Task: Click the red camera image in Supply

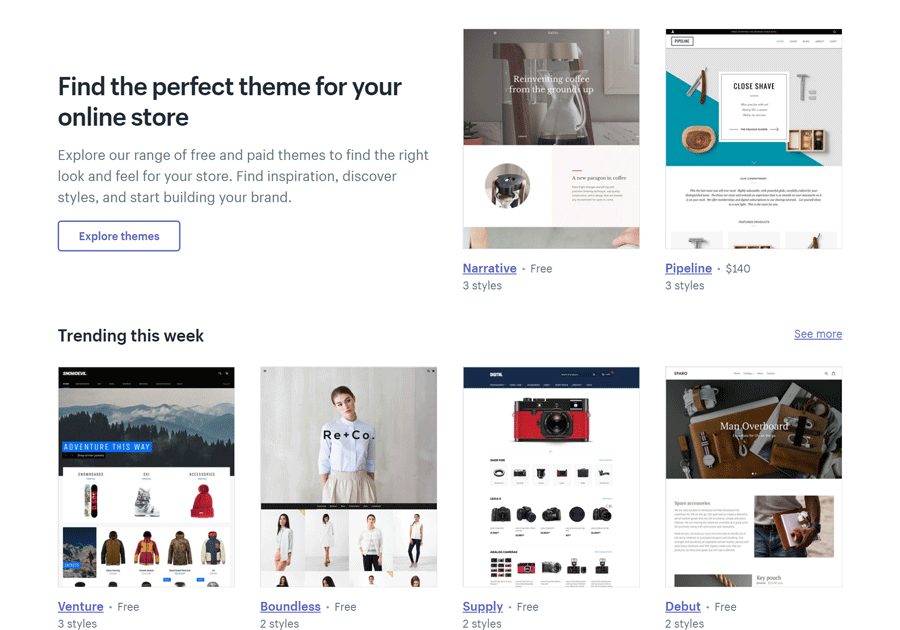Action: (x=551, y=419)
